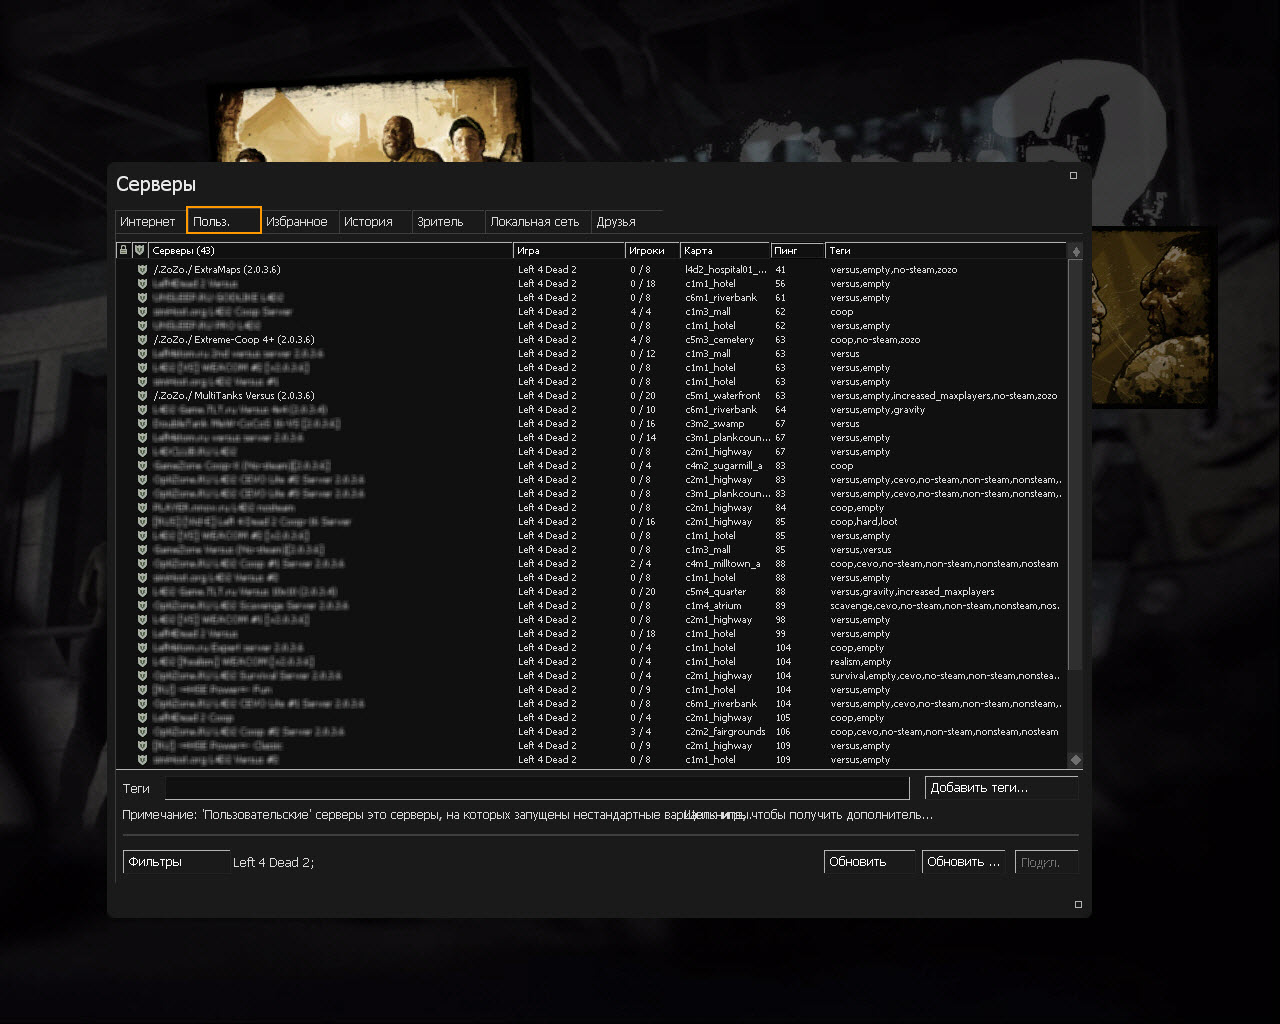The image size is (1280, 1024).
Task: Toggle the Фильтры filters panel
Action: (x=175, y=862)
